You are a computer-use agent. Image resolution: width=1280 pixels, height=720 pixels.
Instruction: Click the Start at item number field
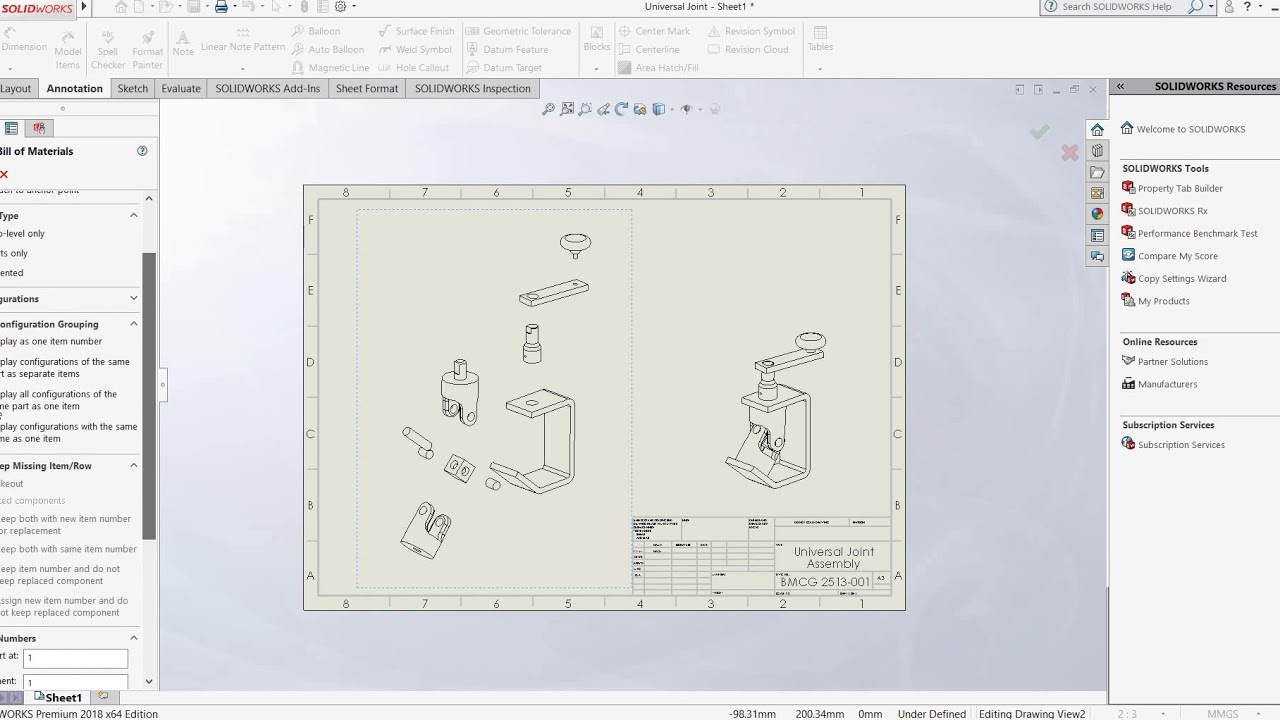[x=75, y=658]
